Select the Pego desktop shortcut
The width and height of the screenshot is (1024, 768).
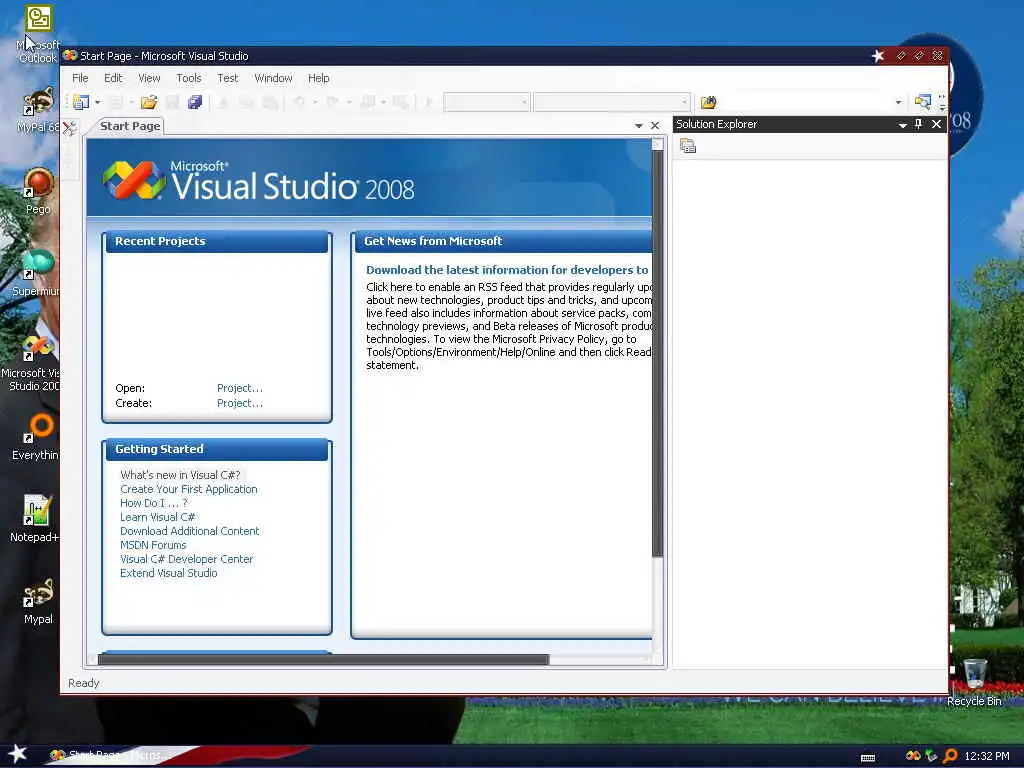coord(38,191)
